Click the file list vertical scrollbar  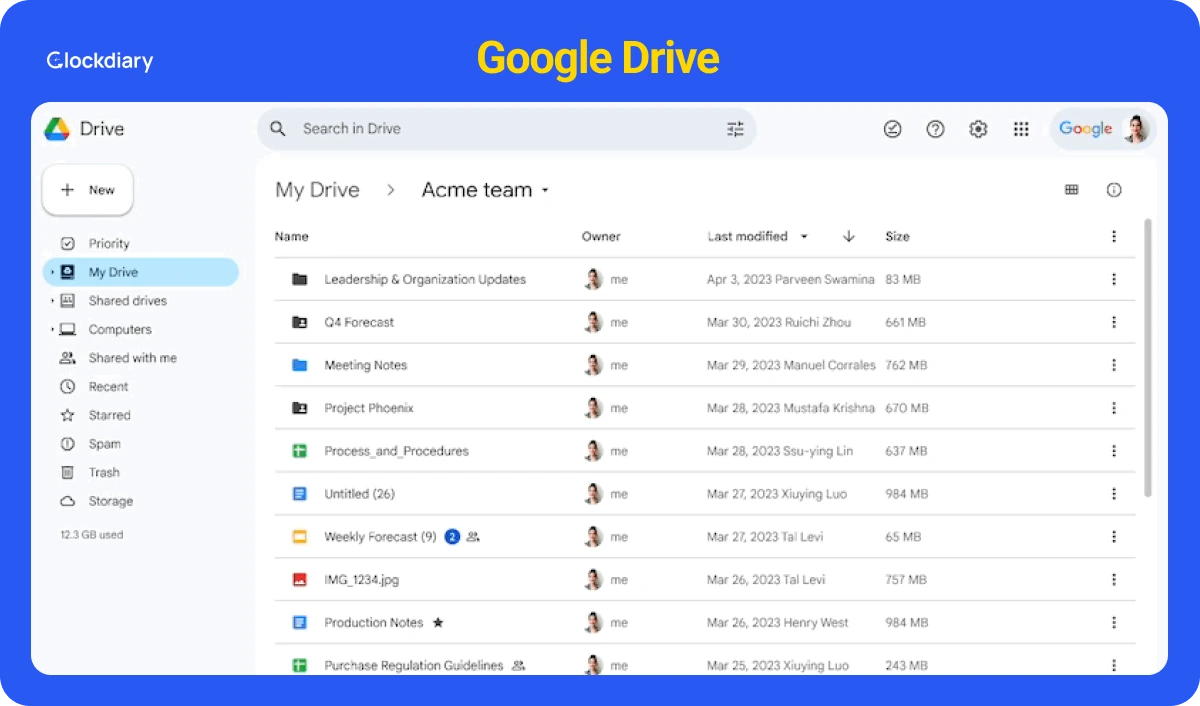[x=1148, y=360]
